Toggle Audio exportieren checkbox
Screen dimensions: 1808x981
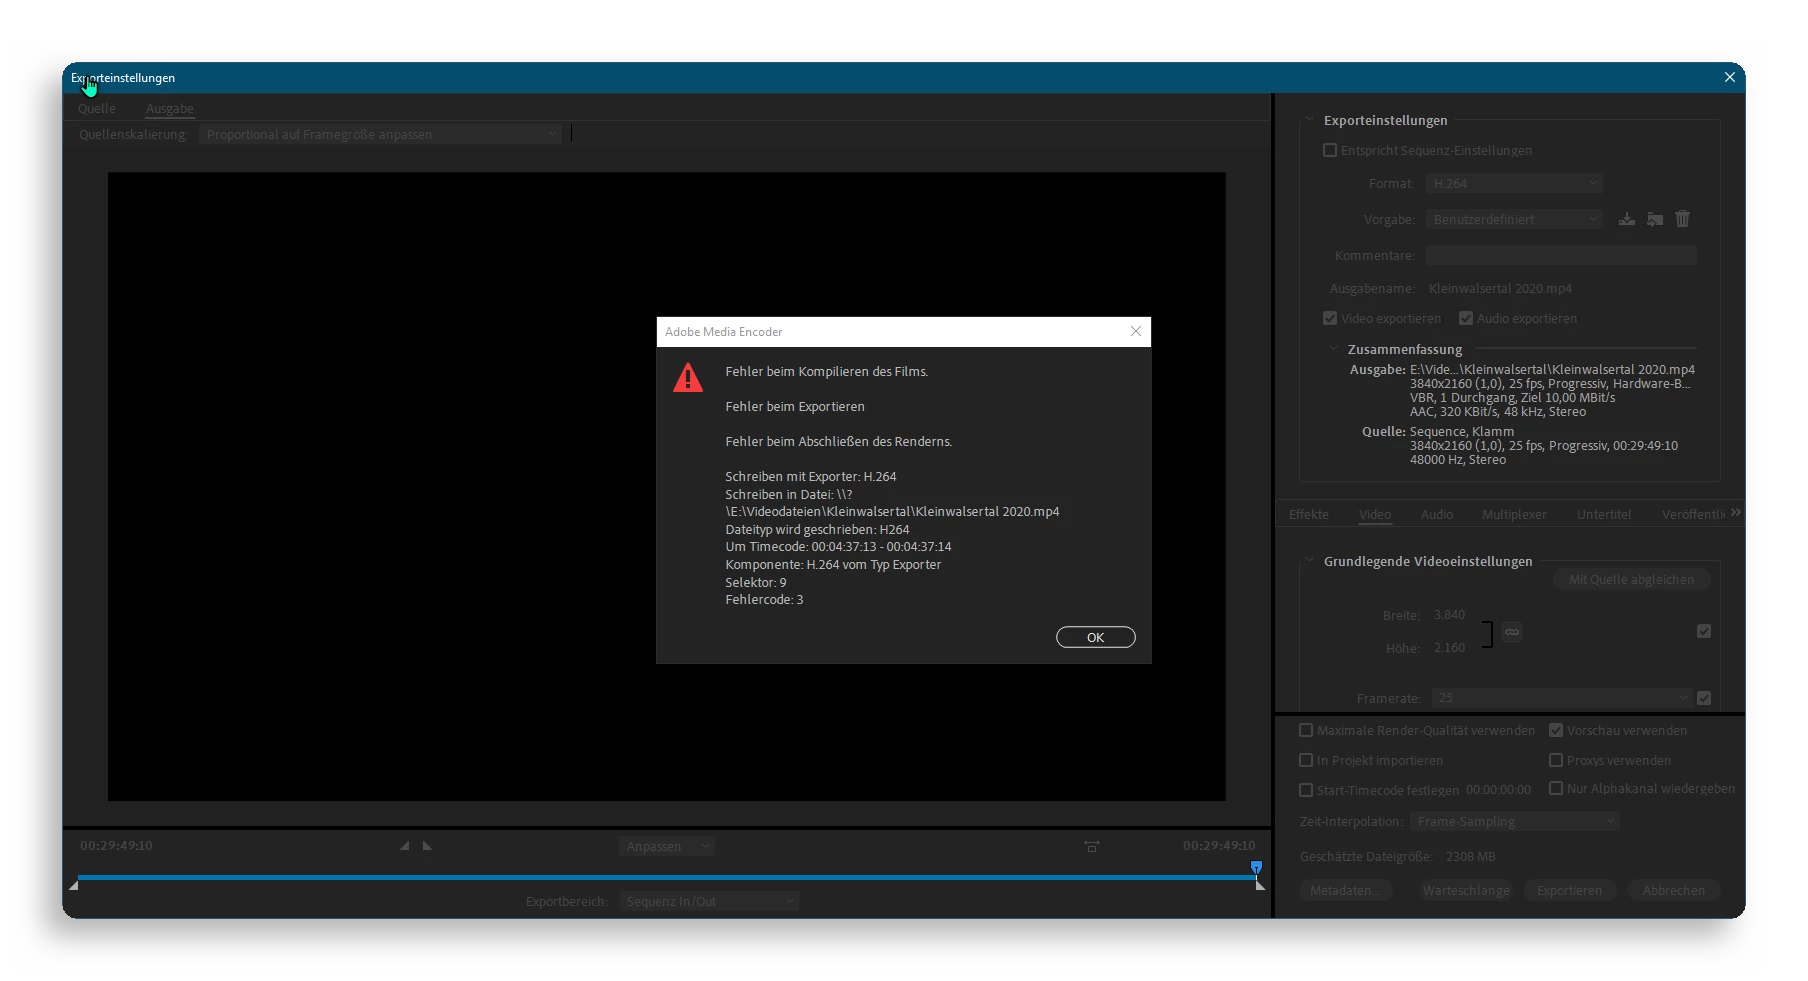[x=1466, y=318]
